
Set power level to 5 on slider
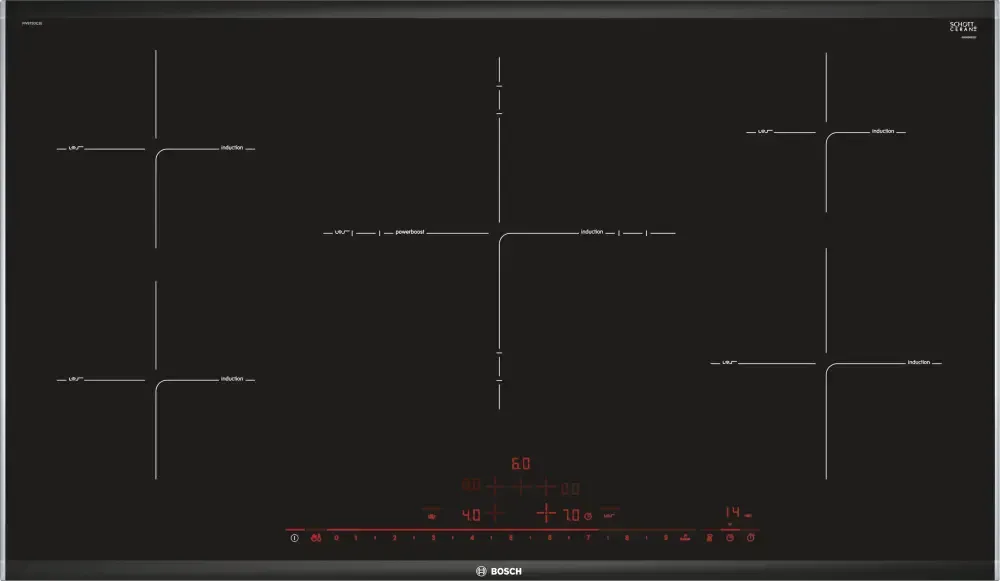point(511,538)
